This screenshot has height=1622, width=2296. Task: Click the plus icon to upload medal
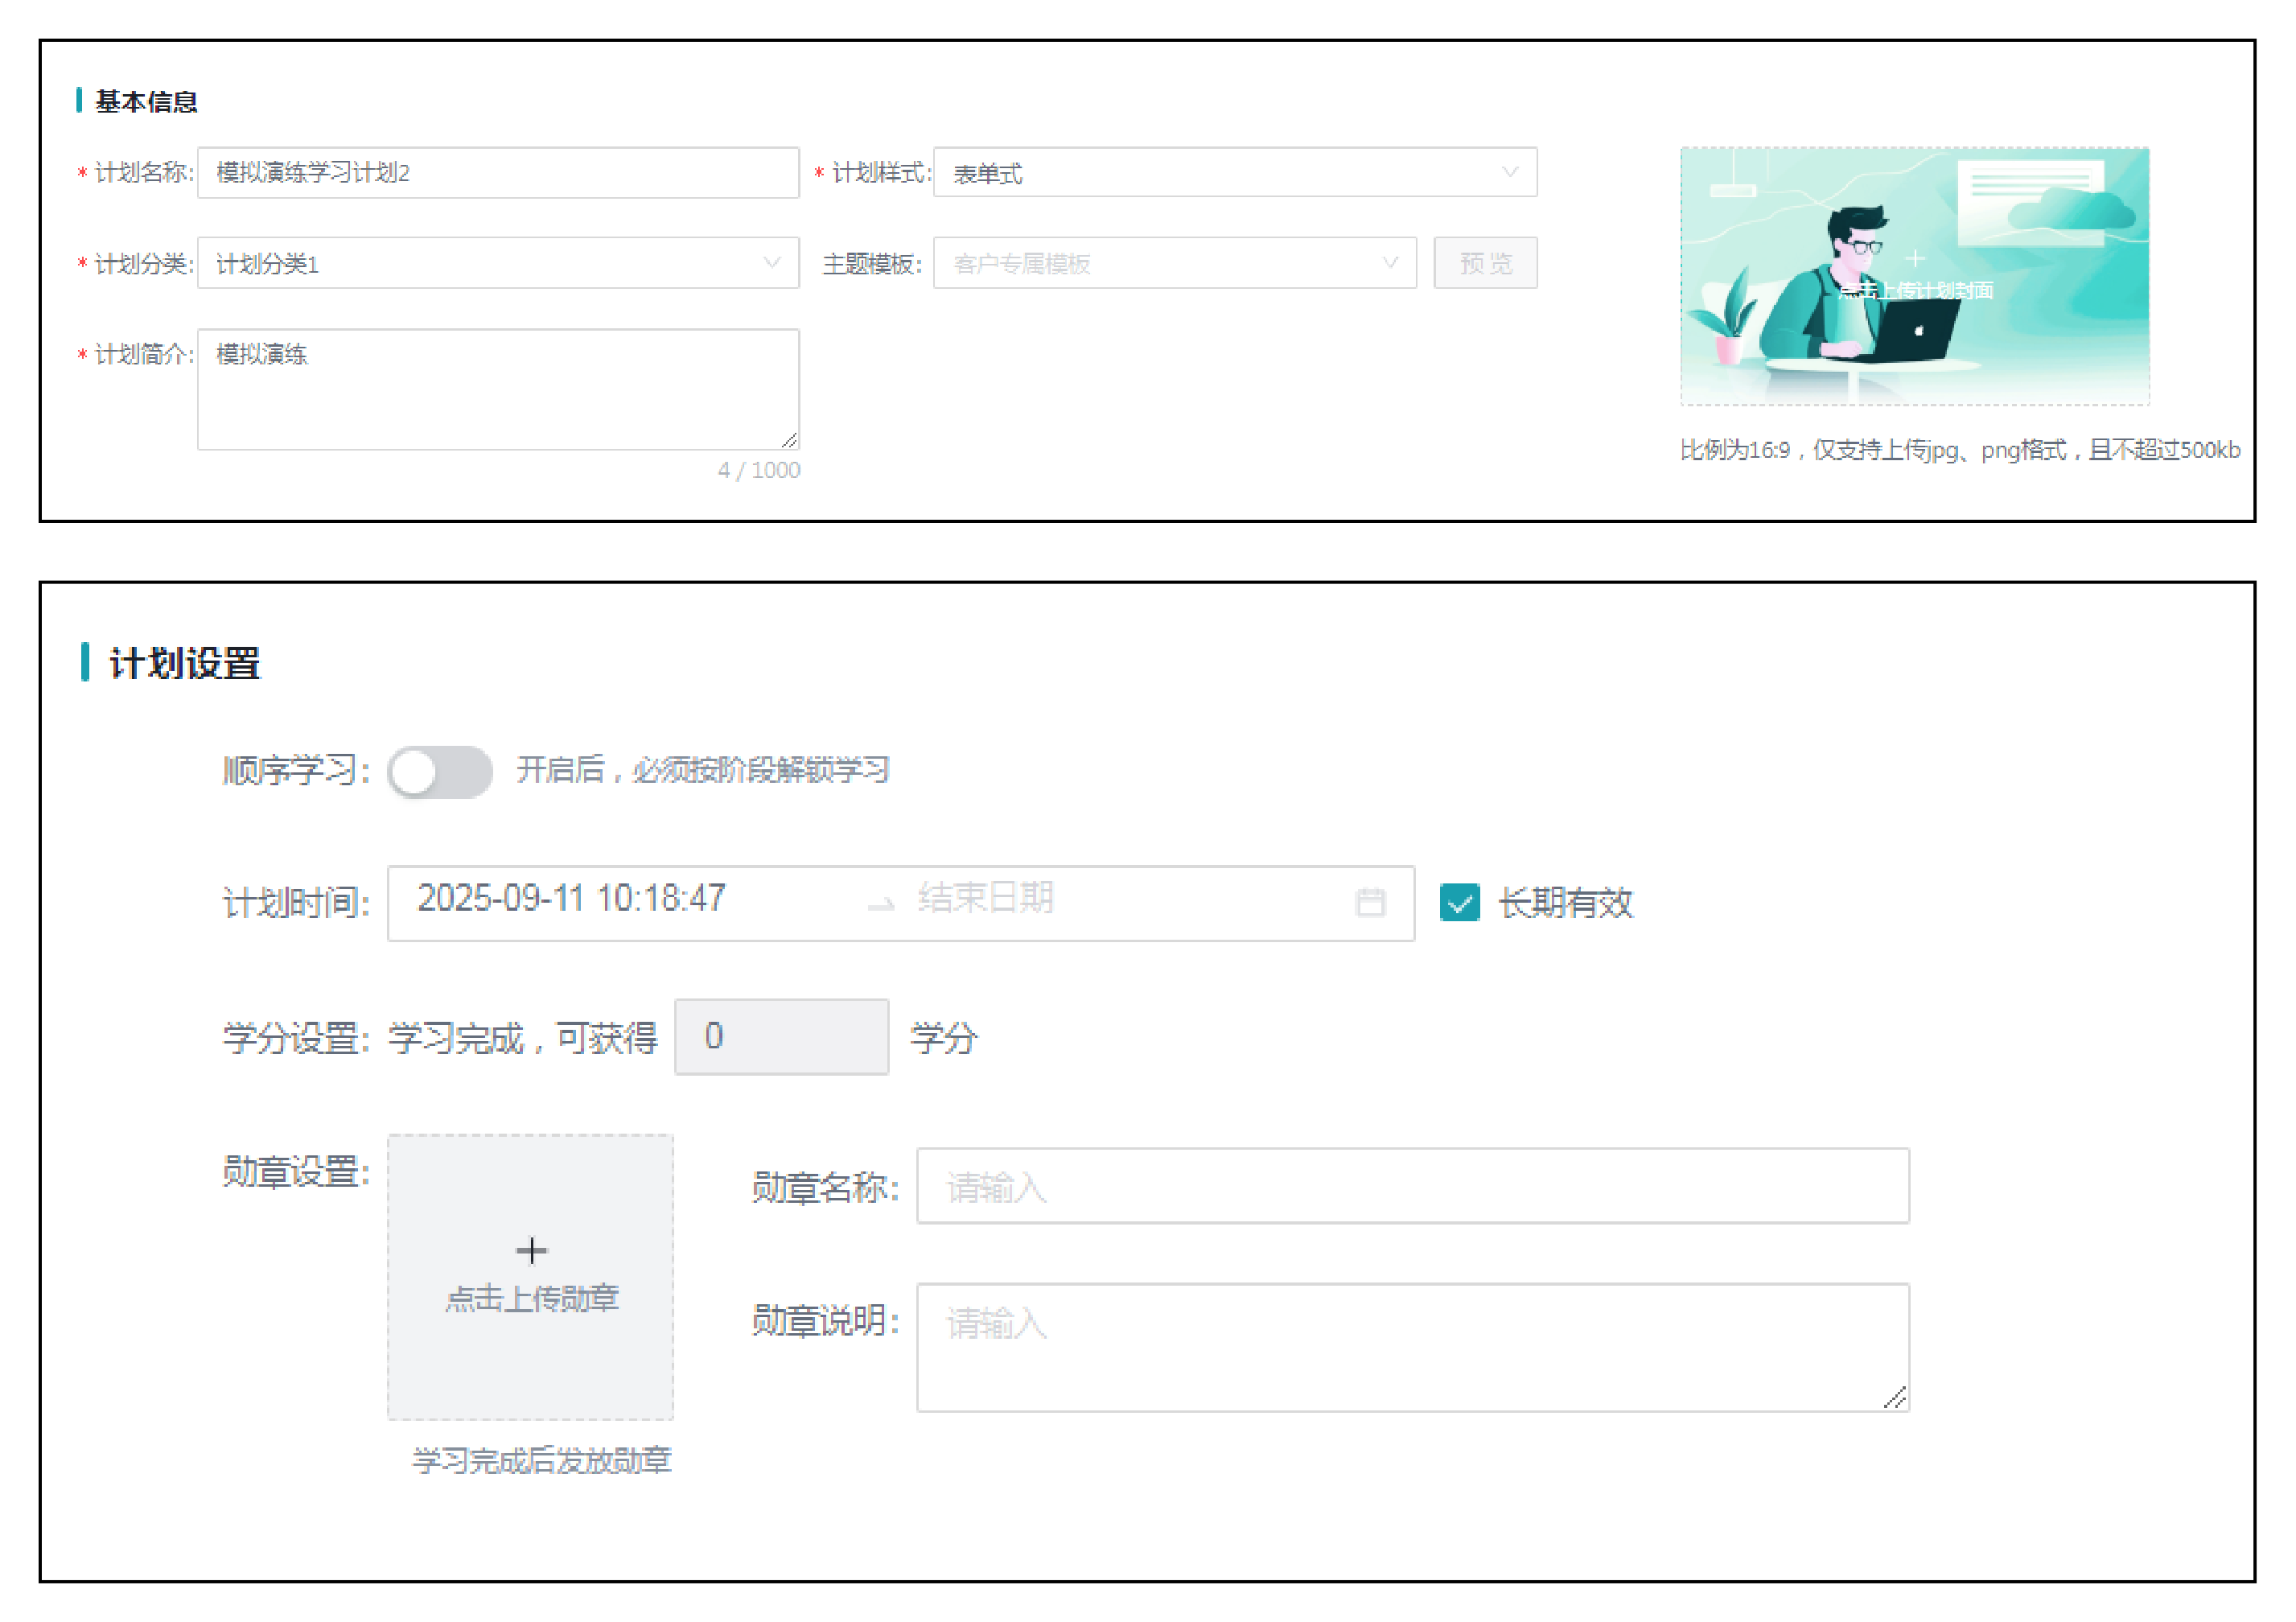[531, 1250]
